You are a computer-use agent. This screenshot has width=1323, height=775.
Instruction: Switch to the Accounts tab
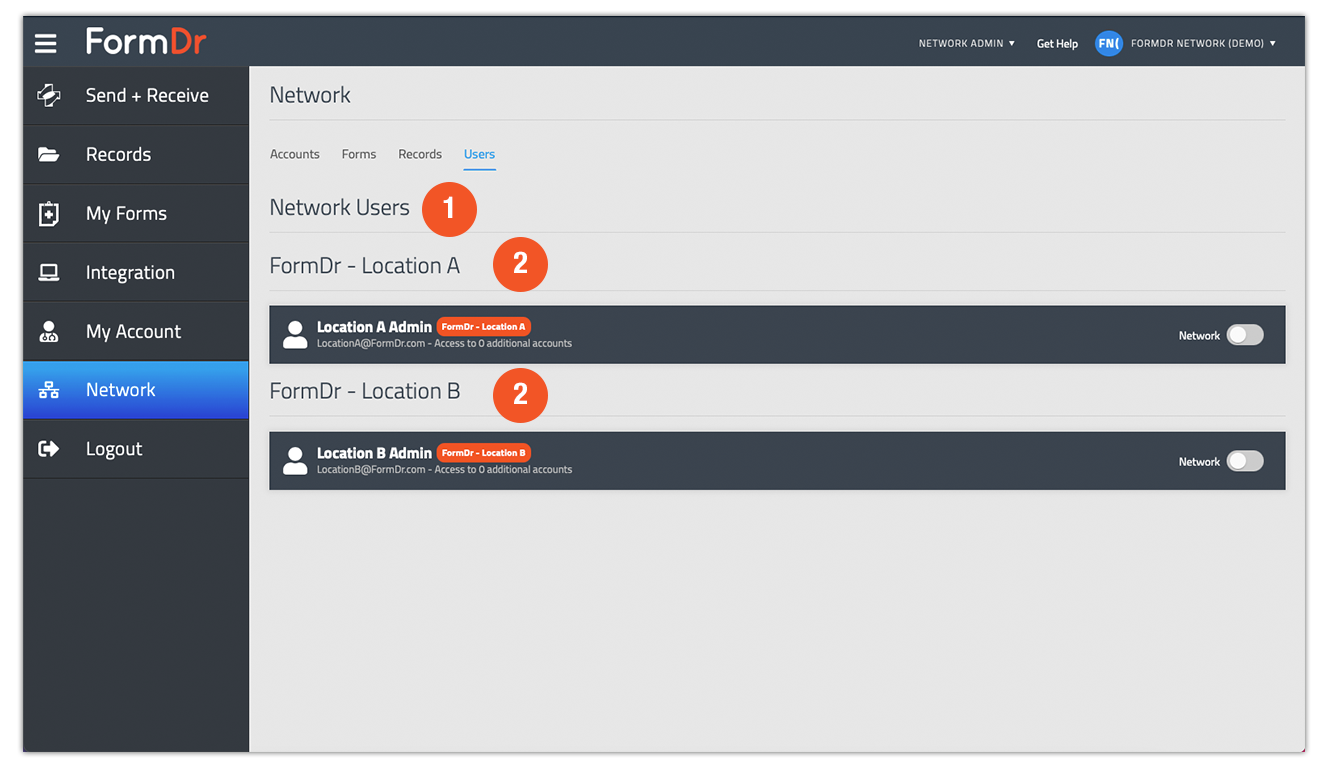295,154
